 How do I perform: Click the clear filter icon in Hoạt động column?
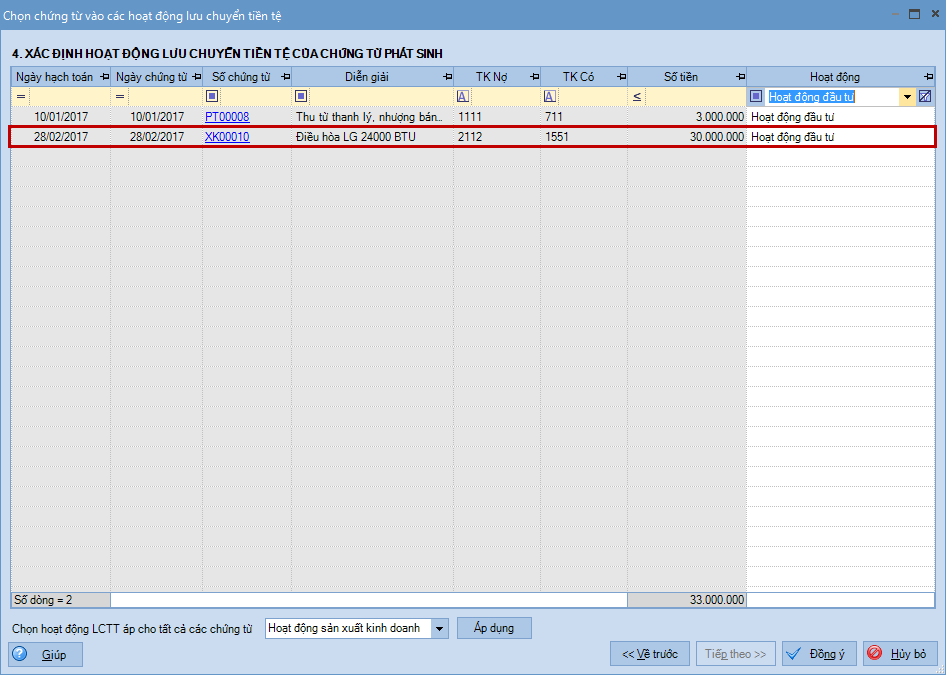[x=925, y=97]
